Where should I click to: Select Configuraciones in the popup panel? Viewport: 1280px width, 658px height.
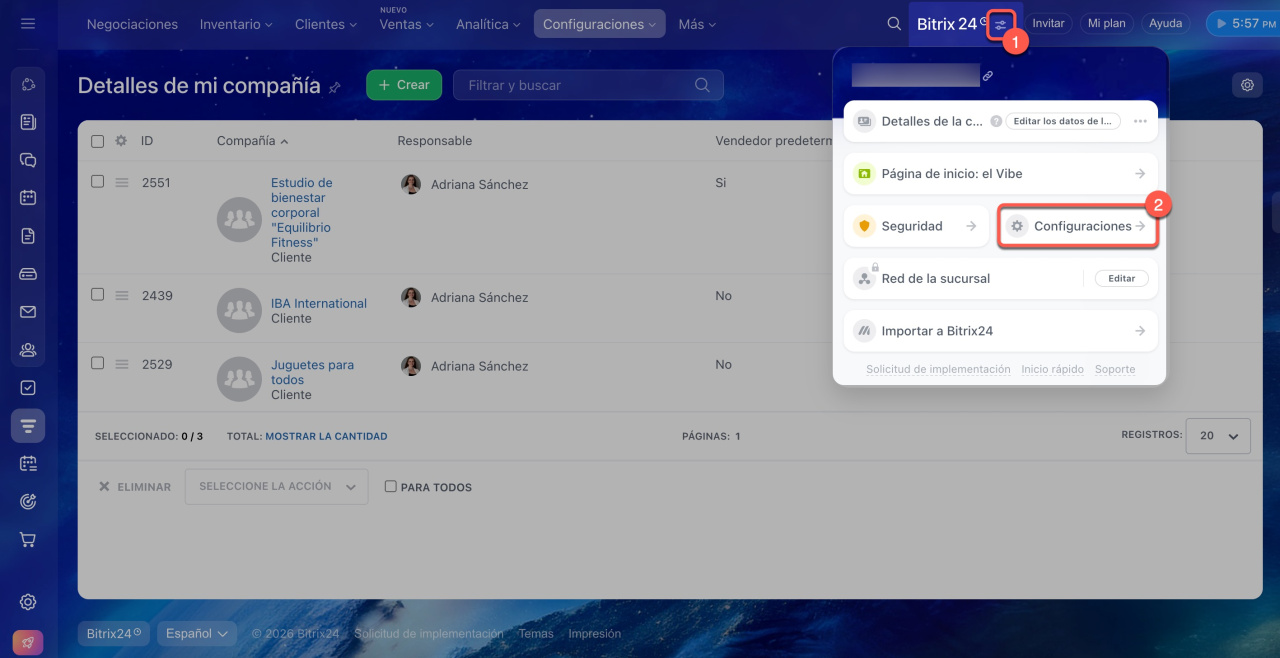tap(1078, 227)
